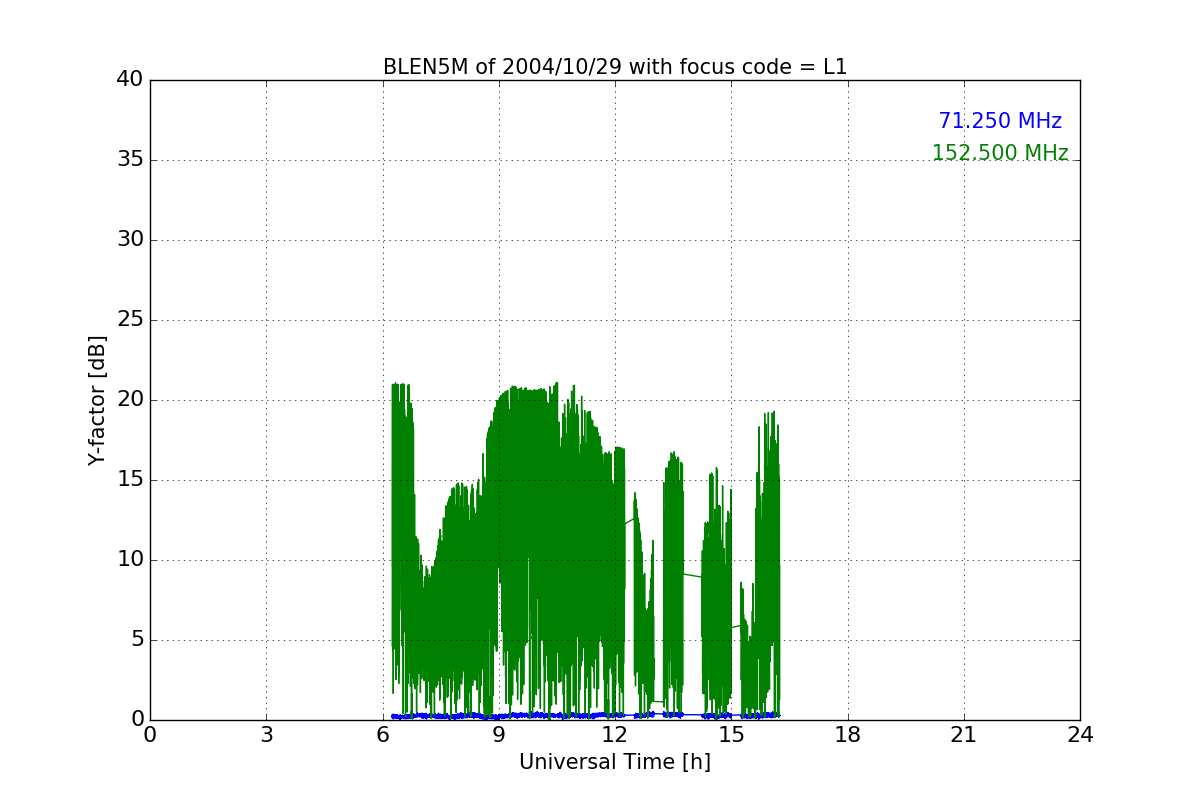Select the 71.250 MHz legend label
This screenshot has width=1200, height=800.
click(1000, 121)
